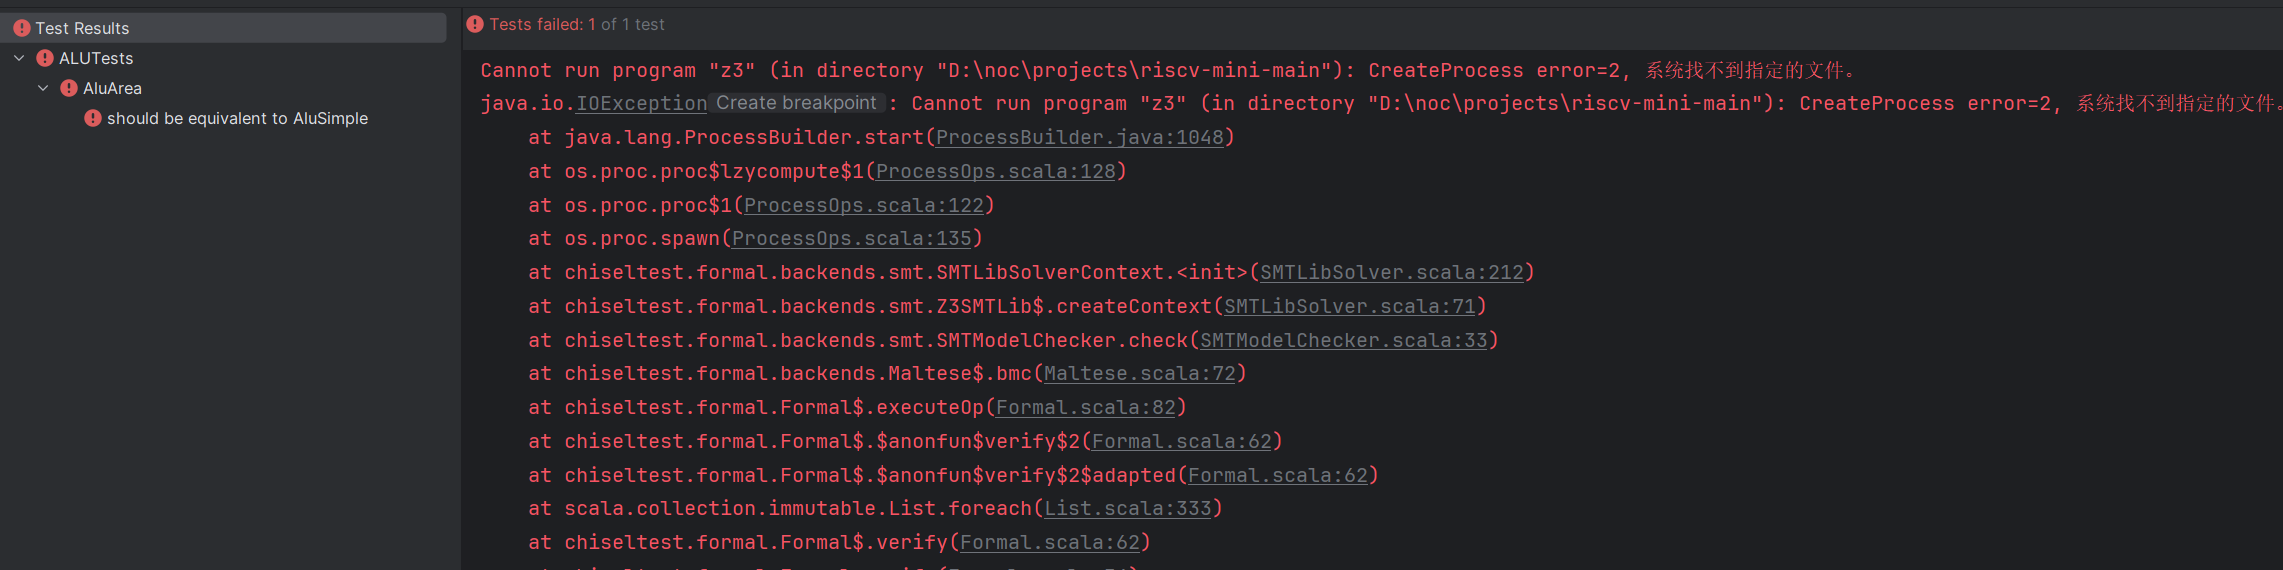Open ProcessOps.scala:128 stack frame link

(995, 171)
